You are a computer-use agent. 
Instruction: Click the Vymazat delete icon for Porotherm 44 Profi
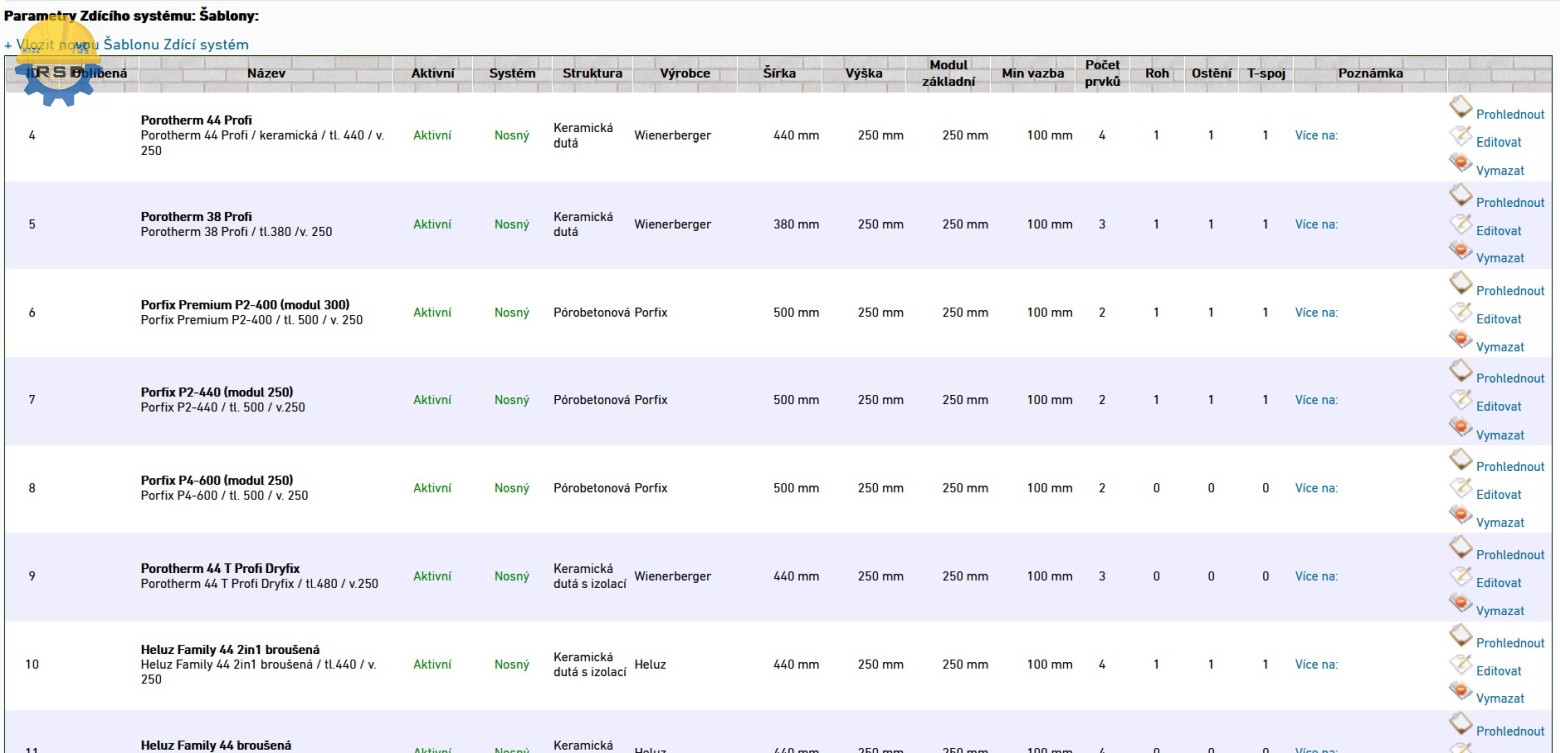click(1460, 164)
